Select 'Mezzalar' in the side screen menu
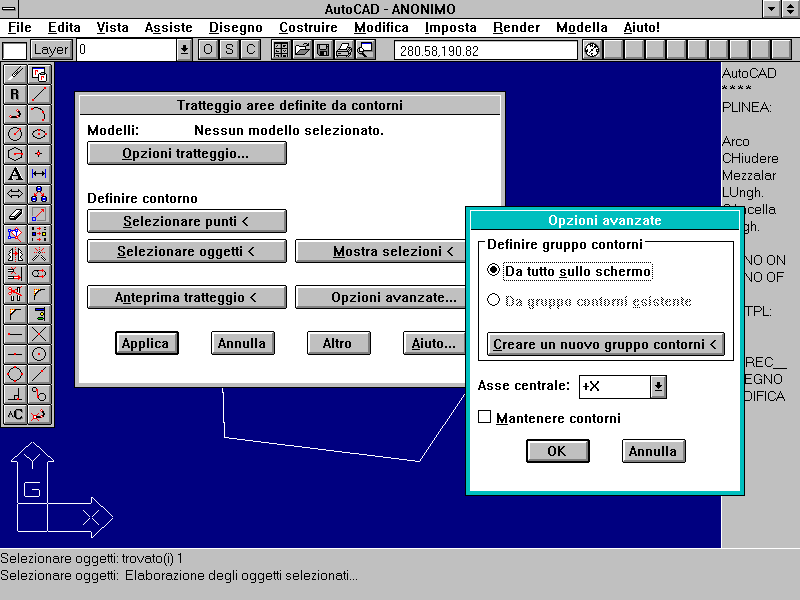The width and height of the screenshot is (800, 600). (749, 176)
